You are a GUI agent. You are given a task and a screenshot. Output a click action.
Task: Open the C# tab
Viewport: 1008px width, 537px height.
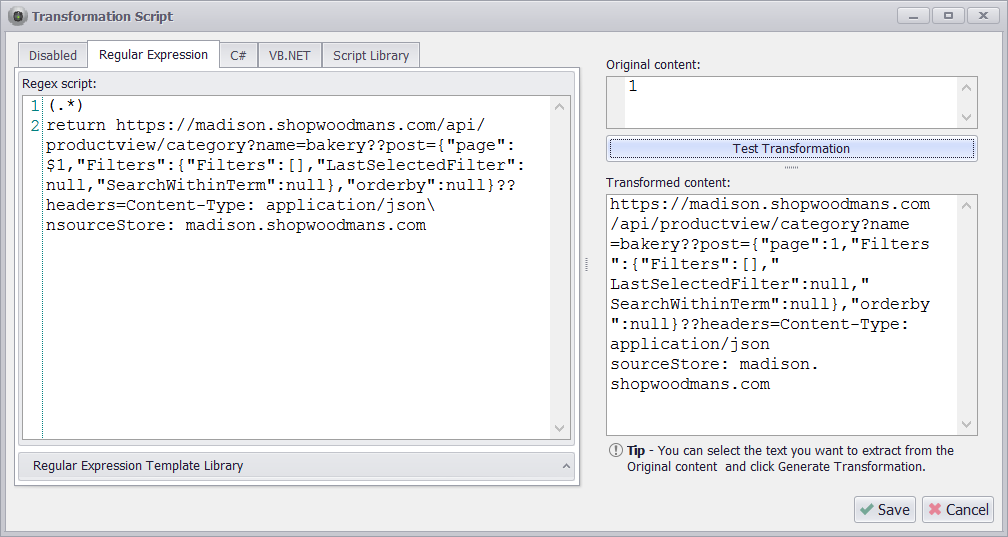click(238, 56)
